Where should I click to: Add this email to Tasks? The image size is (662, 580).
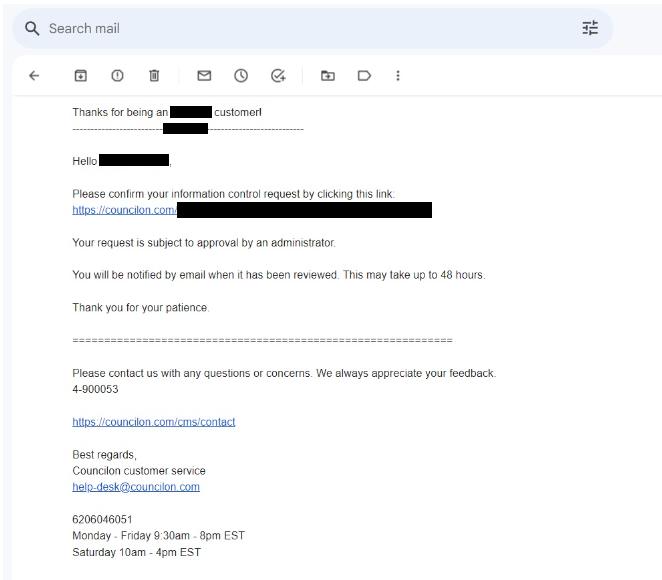click(x=278, y=76)
